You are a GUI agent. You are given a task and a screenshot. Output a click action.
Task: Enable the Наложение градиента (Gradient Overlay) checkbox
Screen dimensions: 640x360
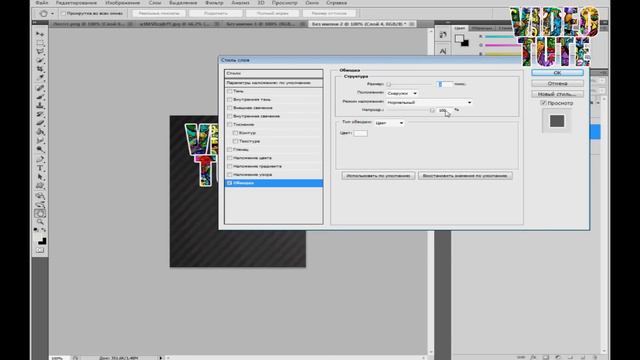[x=229, y=166]
